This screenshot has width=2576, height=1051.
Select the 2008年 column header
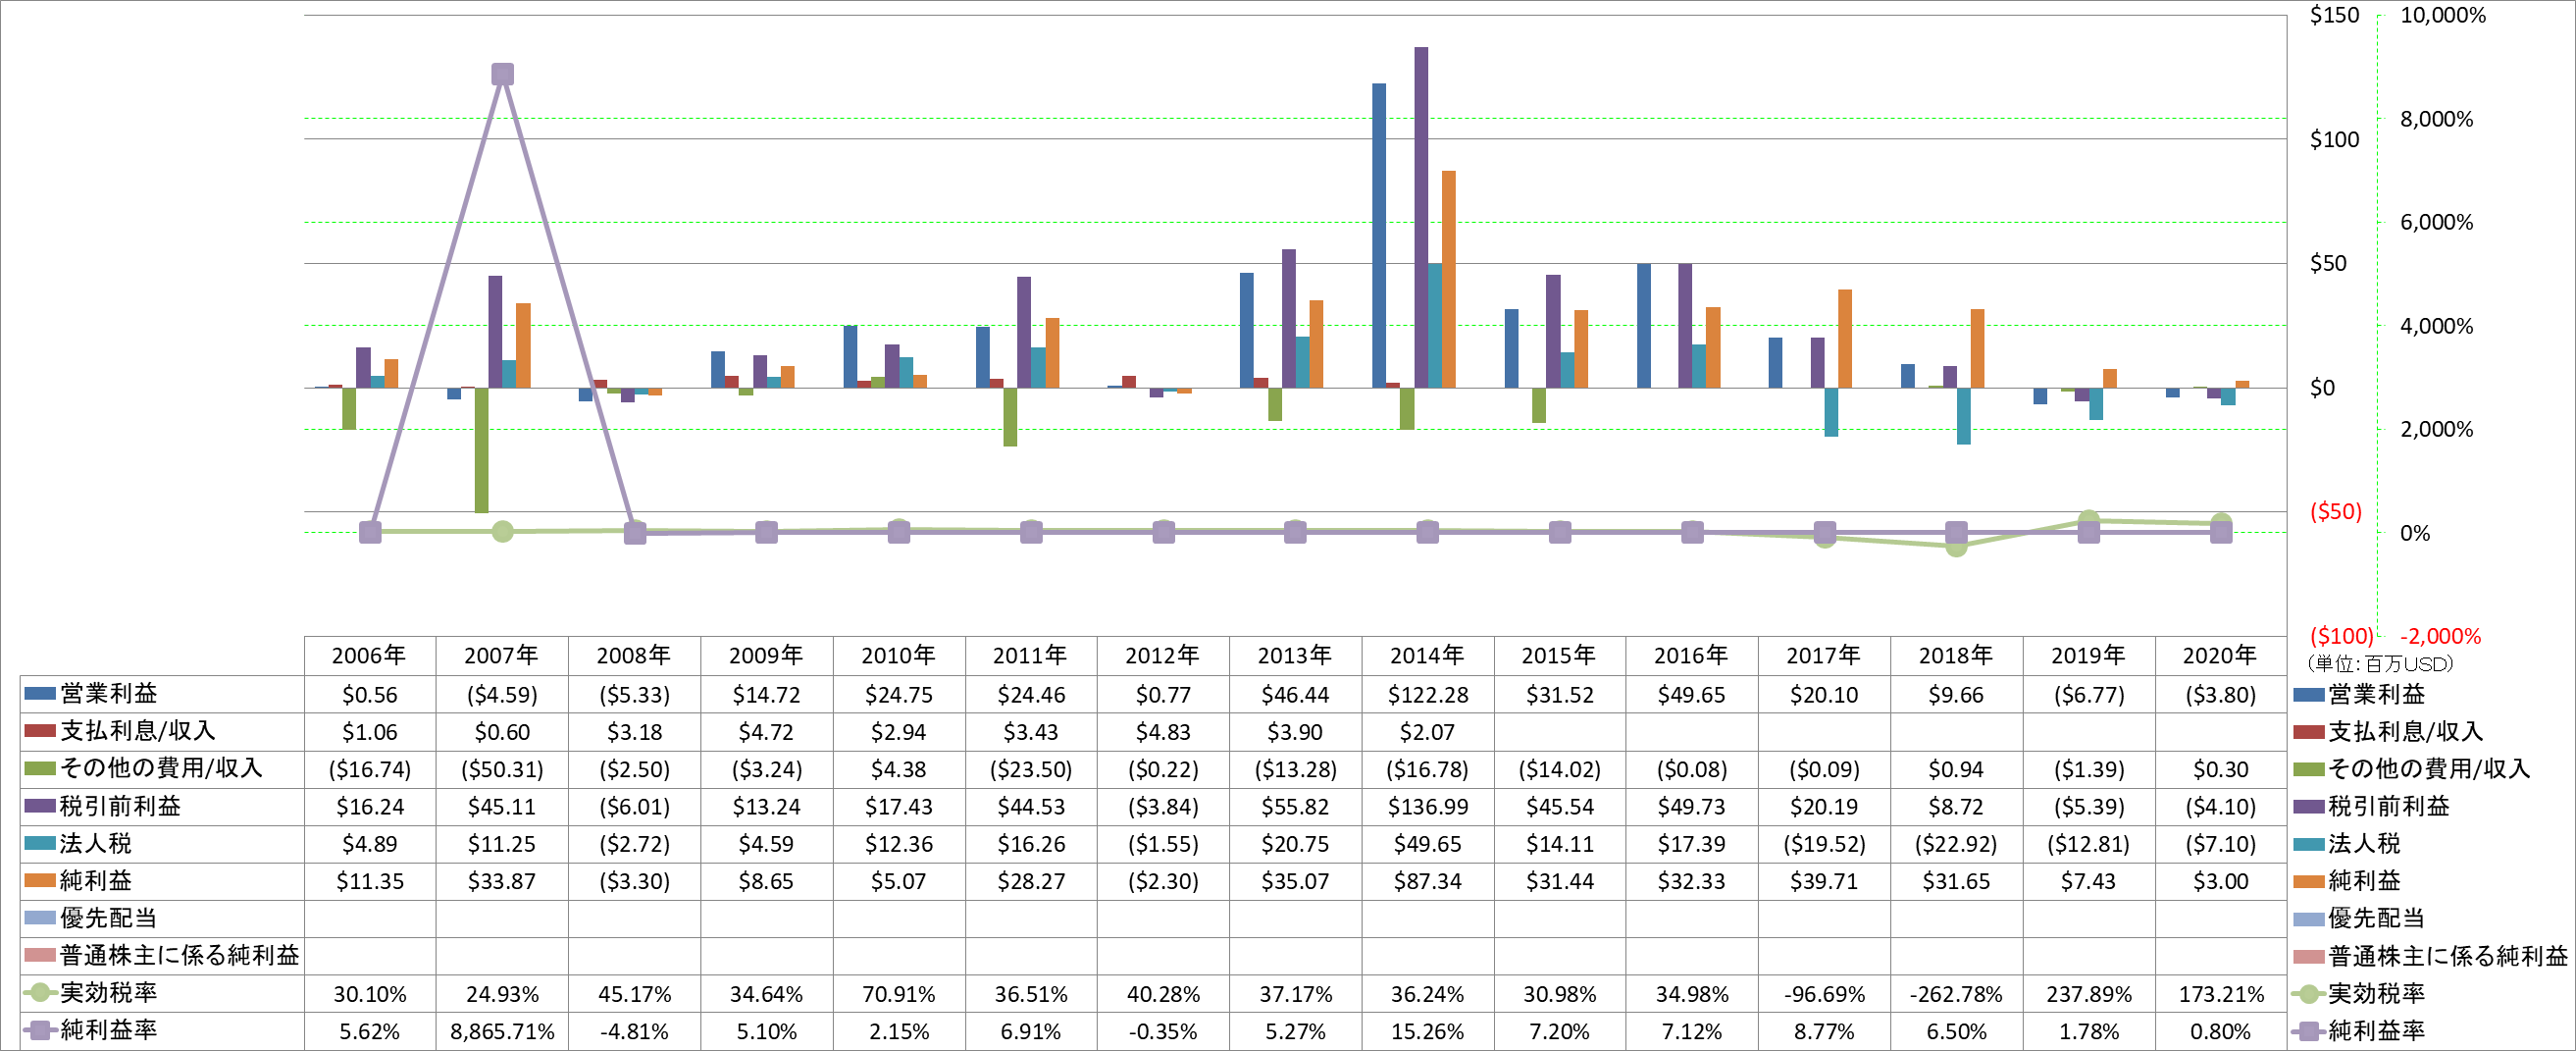click(634, 656)
